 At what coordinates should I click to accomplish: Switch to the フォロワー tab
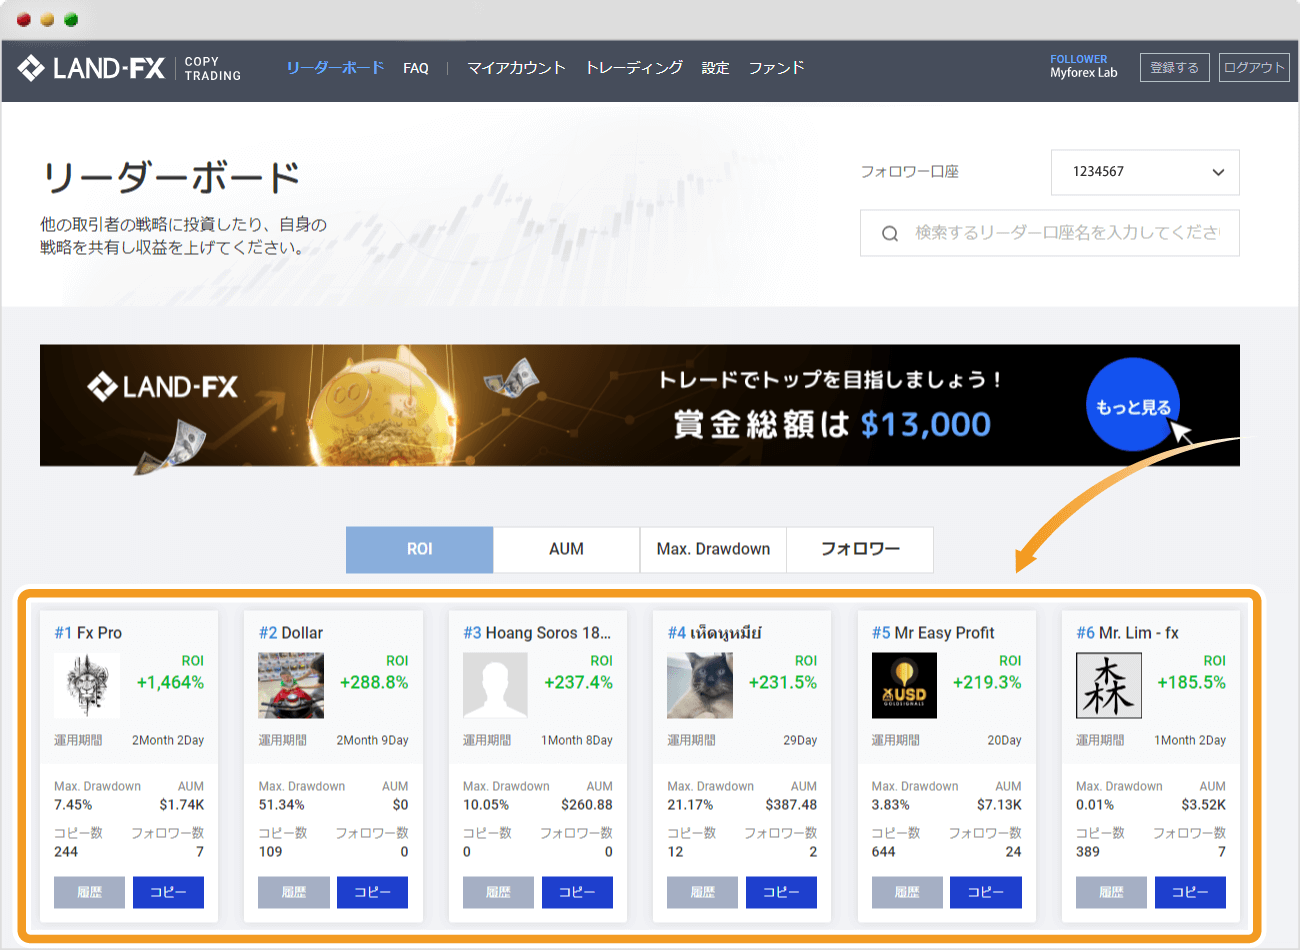pyautogui.click(x=860, y=549)
